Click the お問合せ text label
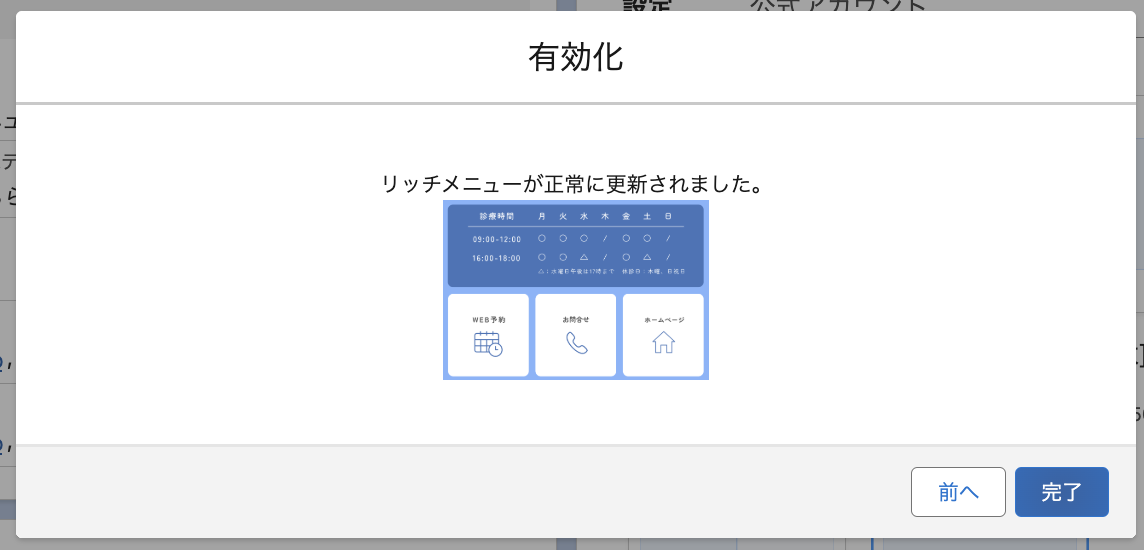 (x=576, y=319)
